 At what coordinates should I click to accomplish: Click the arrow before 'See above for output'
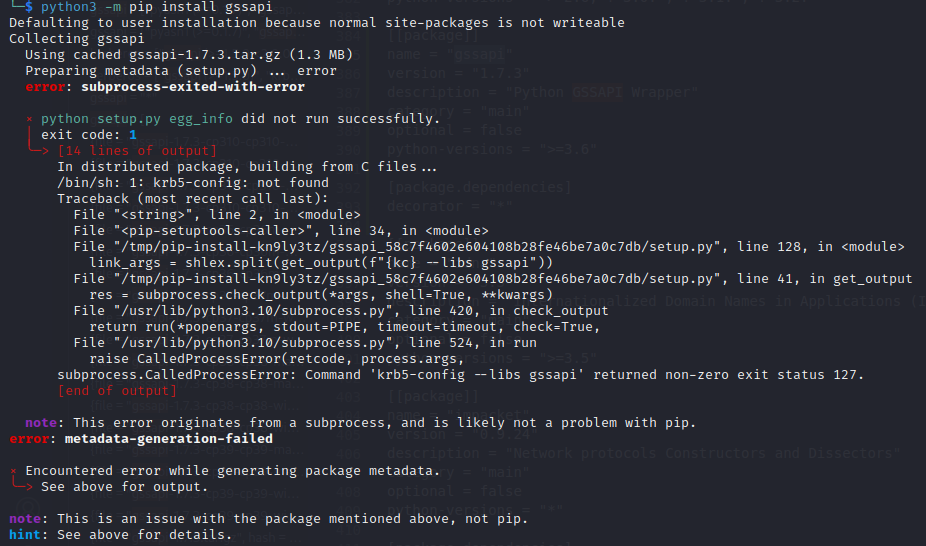[x=22, y=485]
